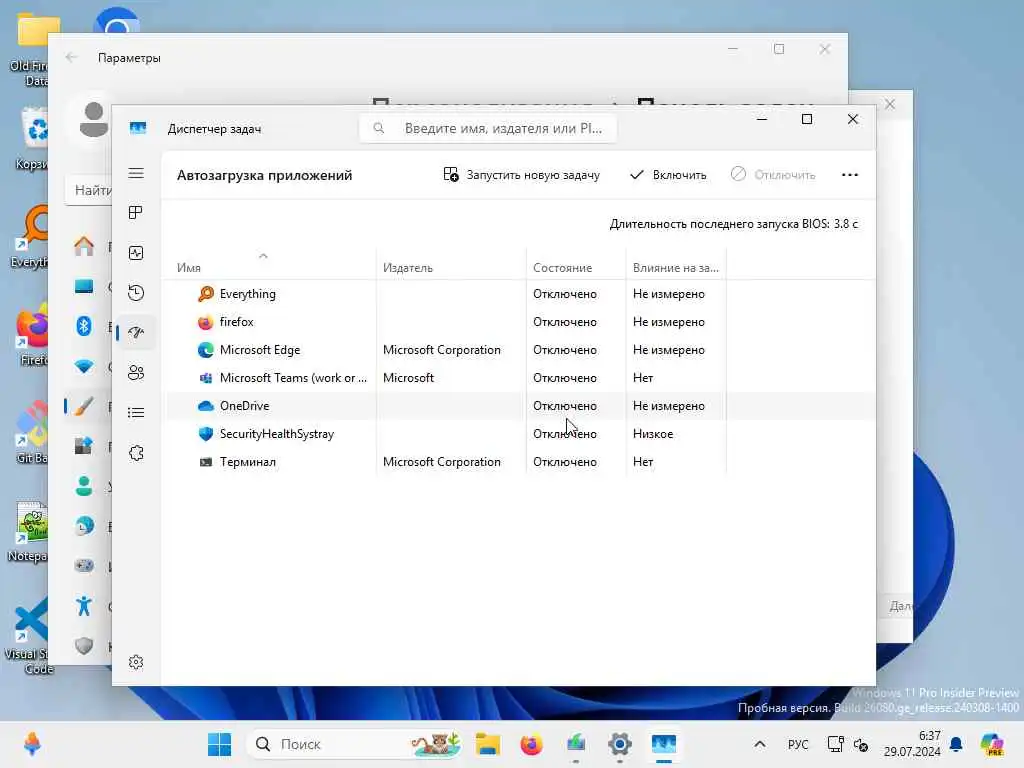This screenshot has width=1024, height=768.
Task: Open the notification bell in taskbar
Action: (x=956, y=744)
